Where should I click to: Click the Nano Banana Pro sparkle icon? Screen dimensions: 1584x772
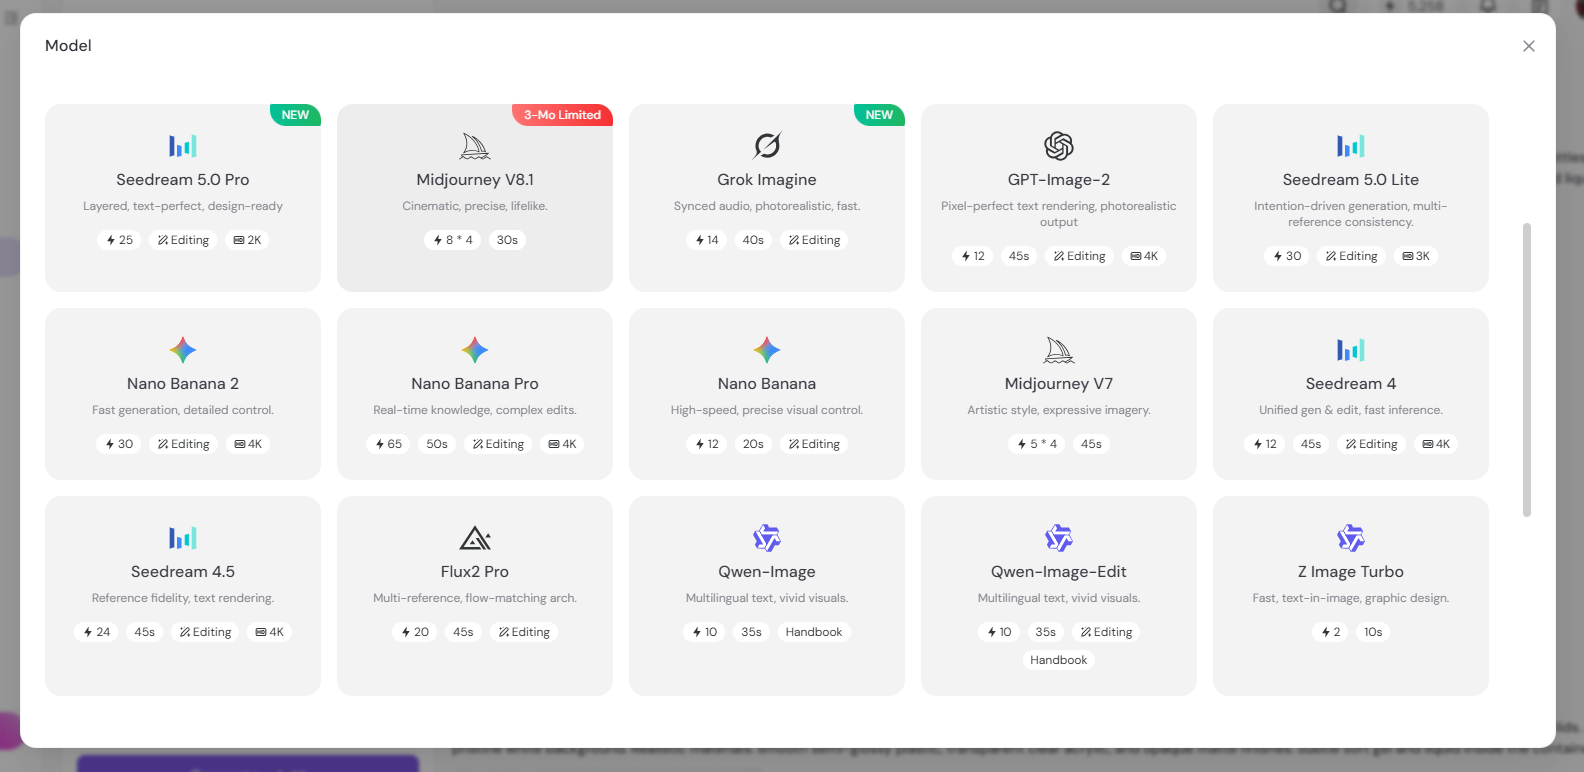[475, 350]
